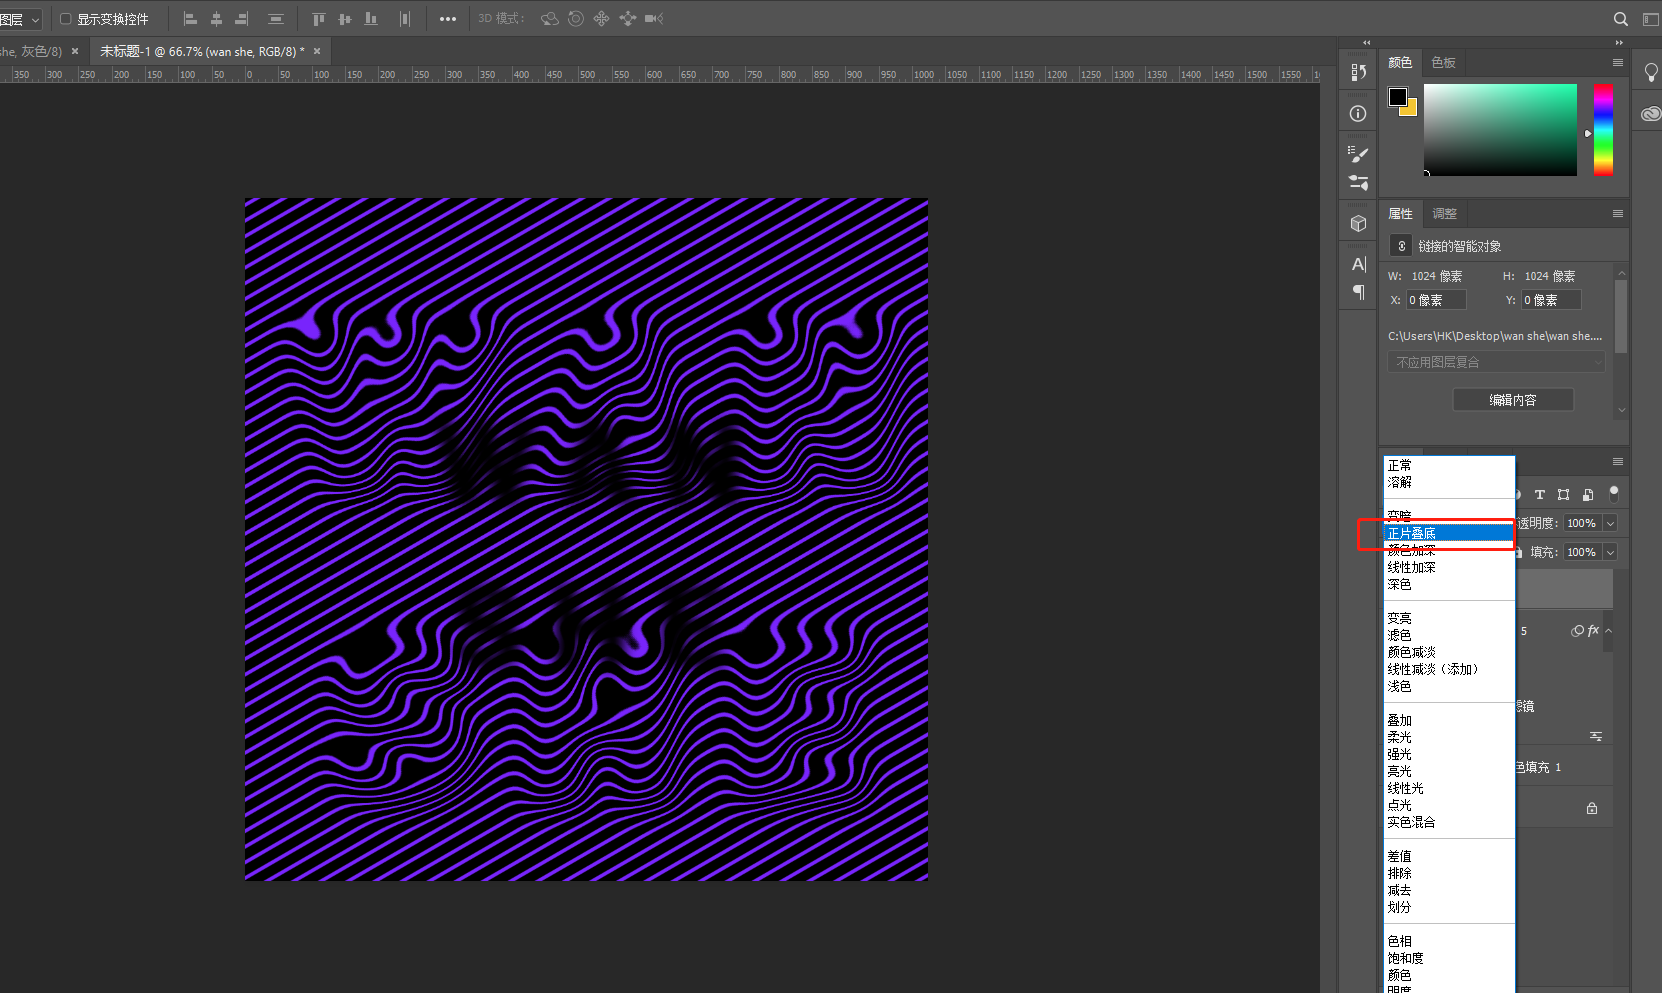
Task: Open opacity 不透明度 dropdown arrow
Action: (x=1610, y=523)
